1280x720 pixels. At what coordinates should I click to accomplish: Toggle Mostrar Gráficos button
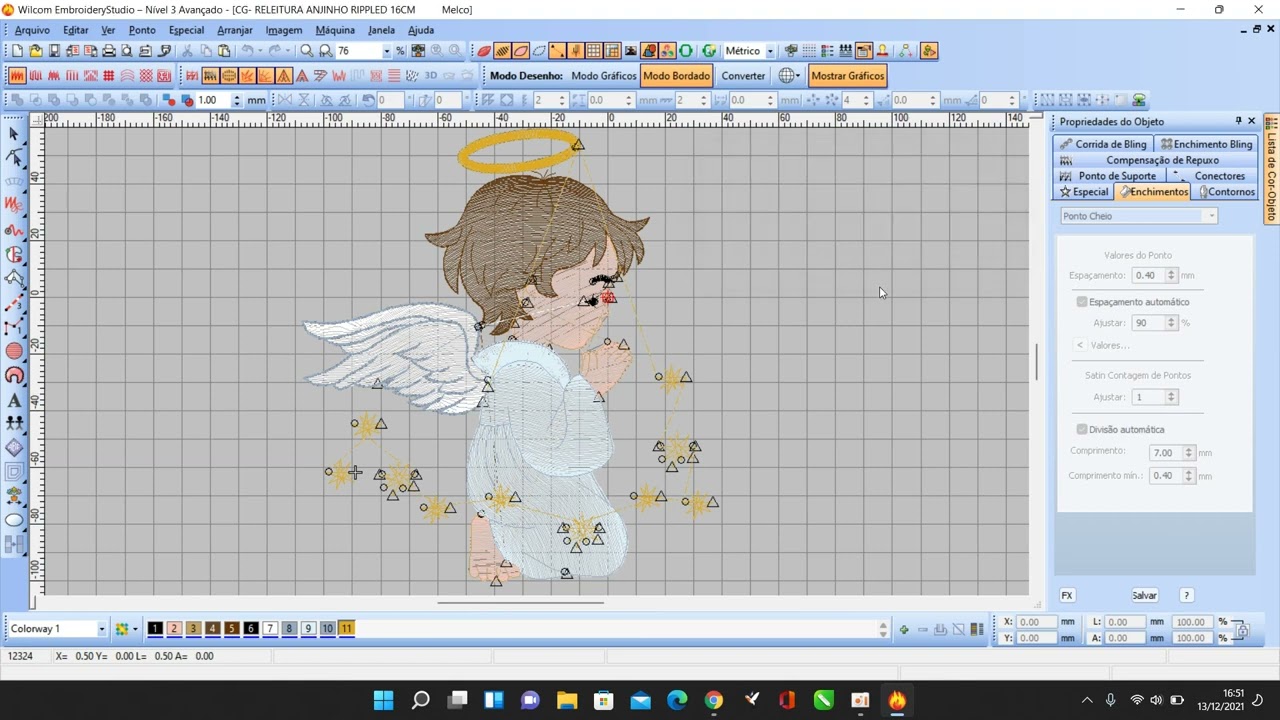[x=848, y=76]
